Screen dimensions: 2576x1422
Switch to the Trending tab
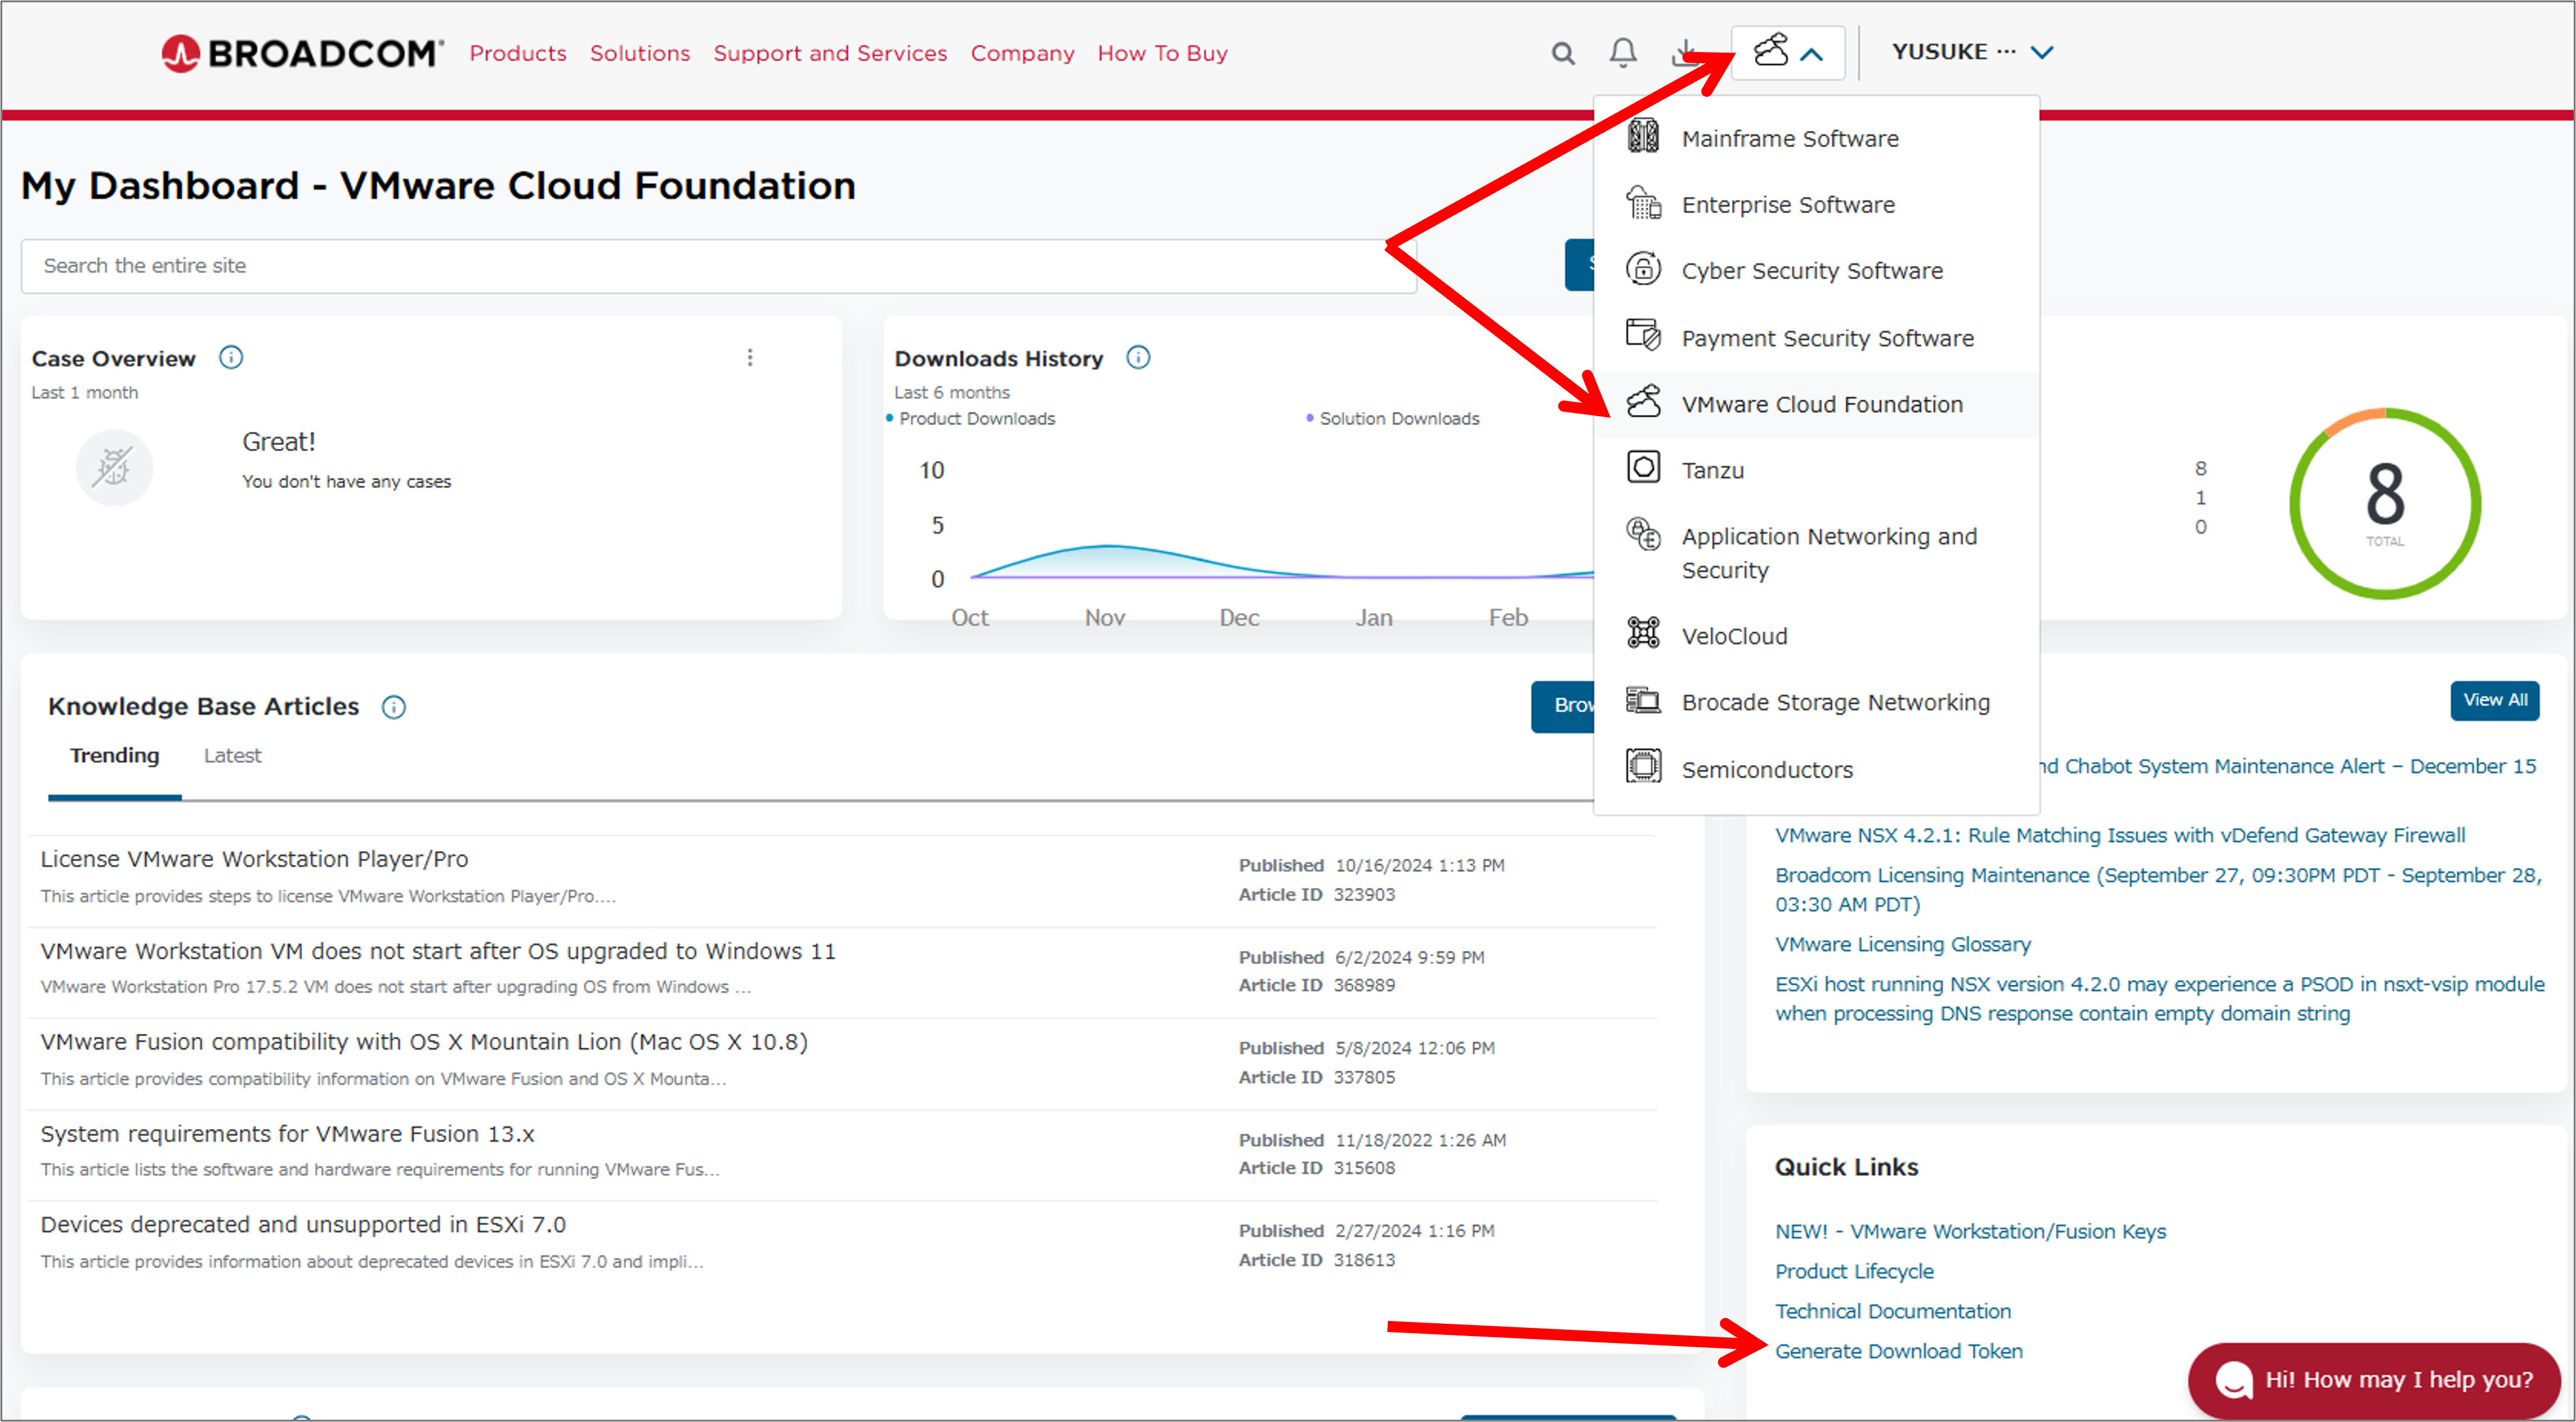click(x=115, y=756)
